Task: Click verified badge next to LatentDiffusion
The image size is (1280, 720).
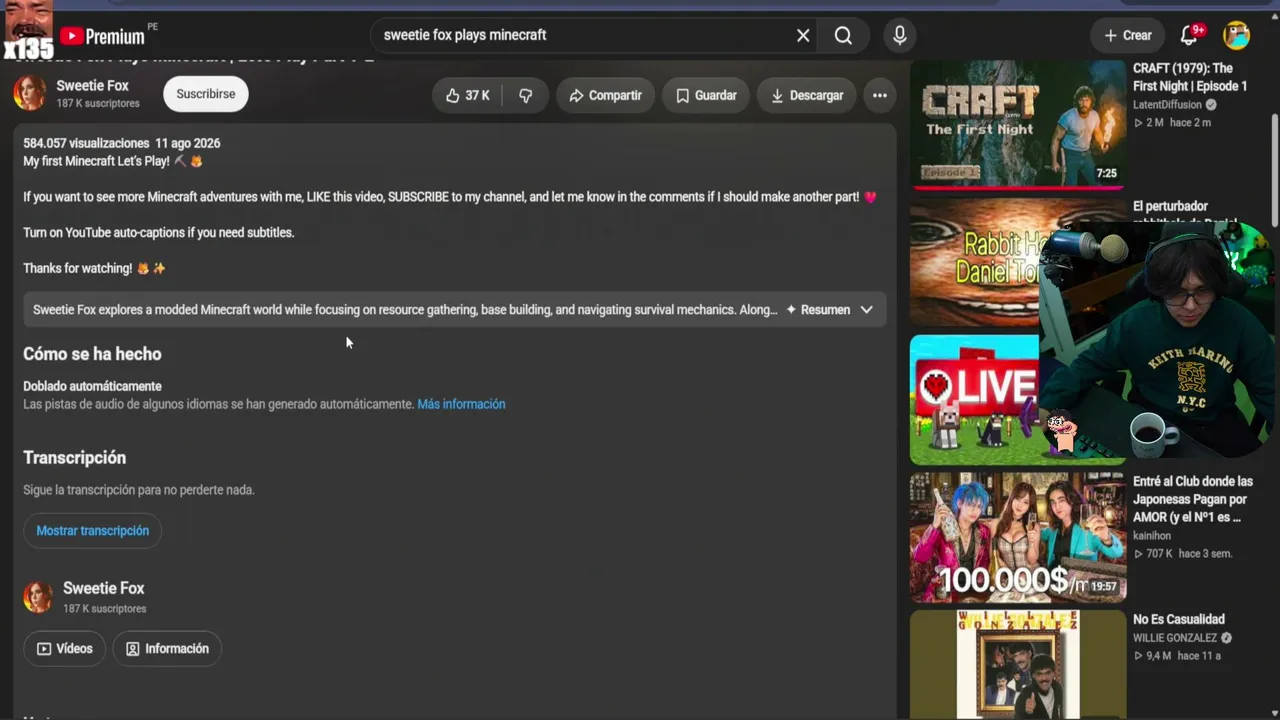Action: pyautogui.click(x=1211, y=105)
